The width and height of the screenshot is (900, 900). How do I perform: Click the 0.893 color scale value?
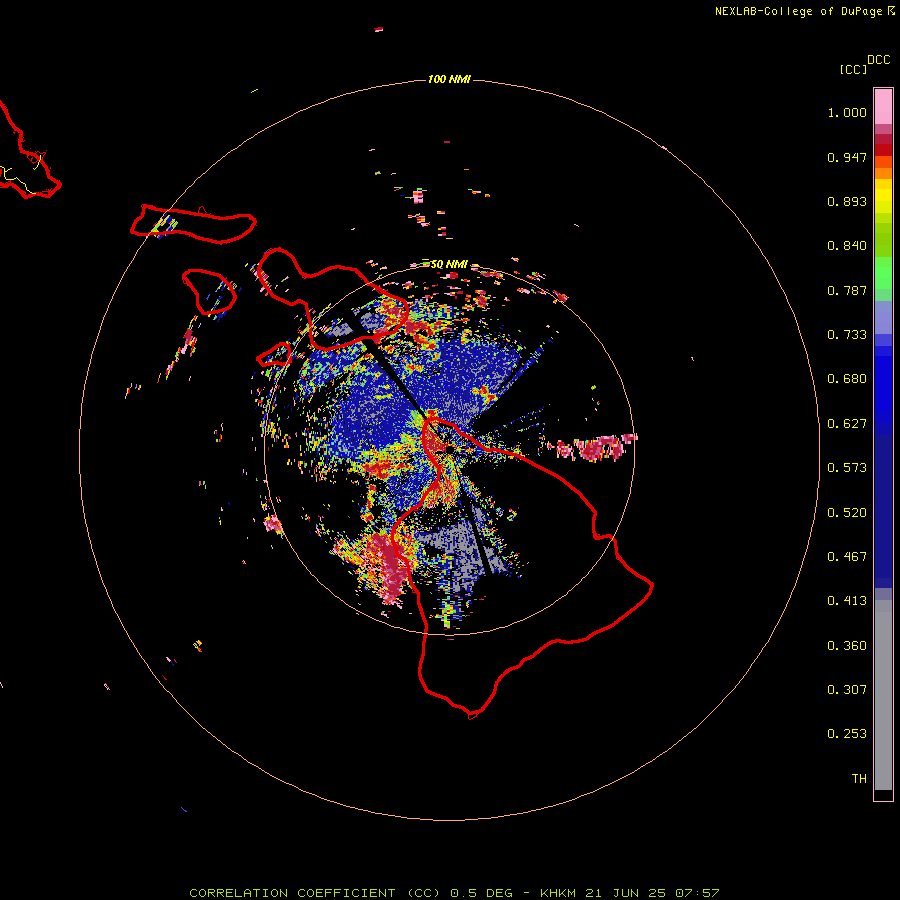point(847,201)
